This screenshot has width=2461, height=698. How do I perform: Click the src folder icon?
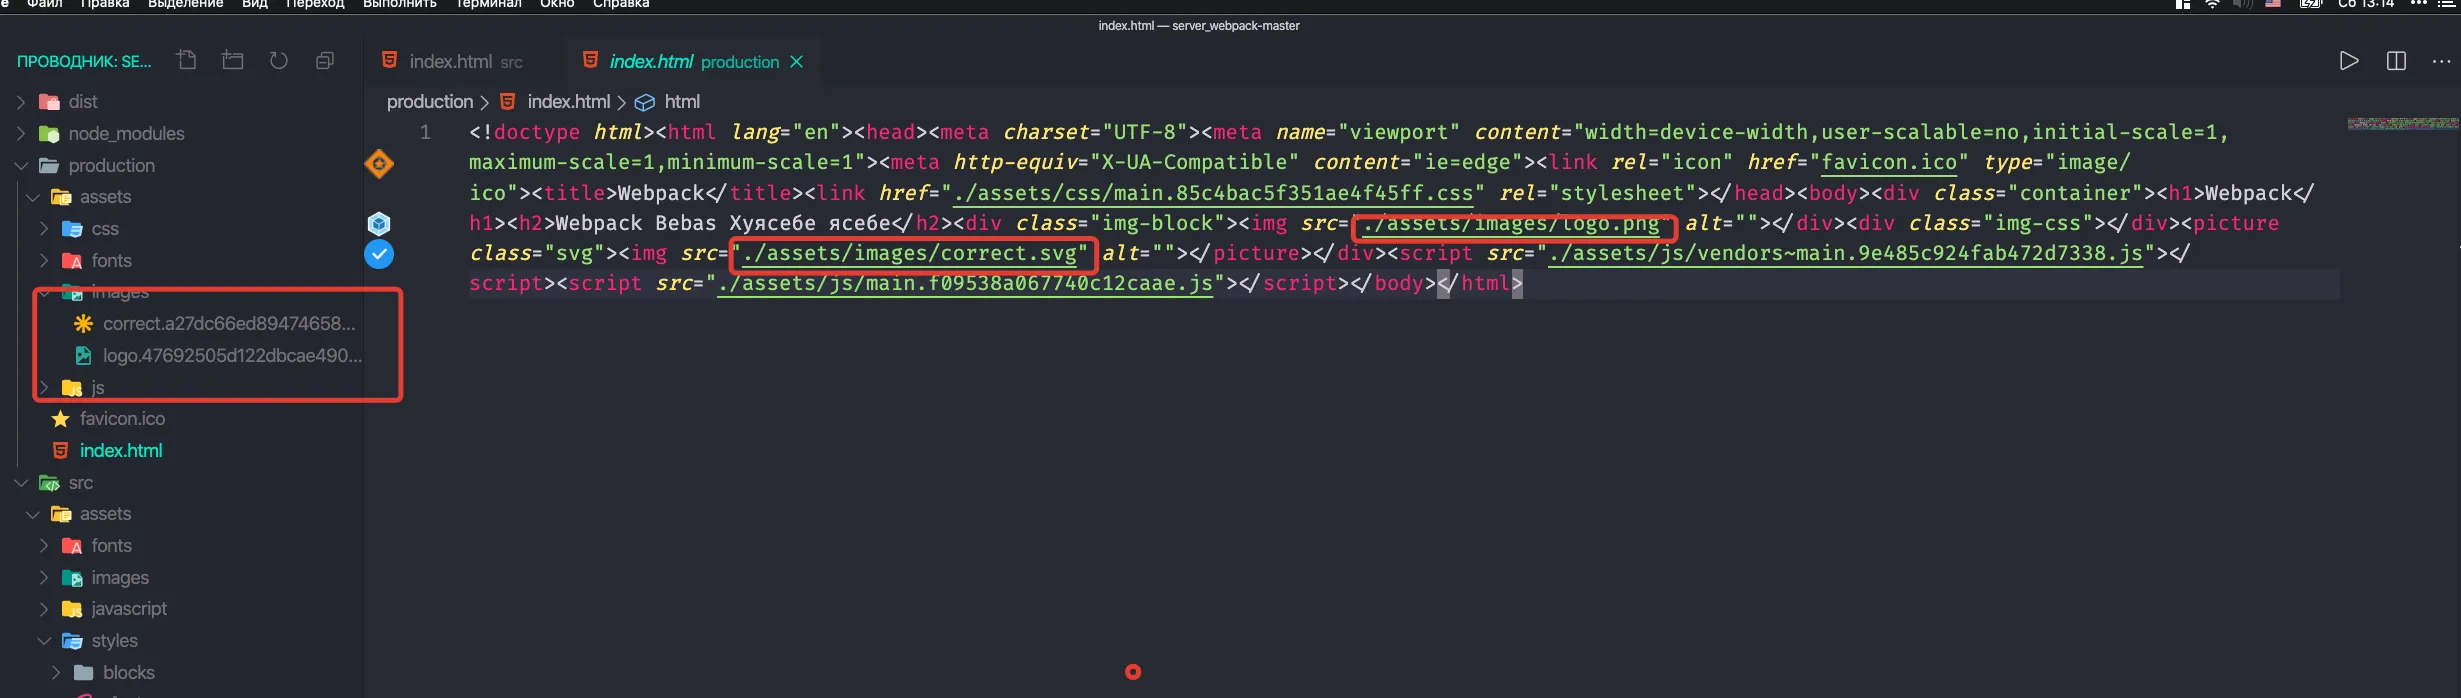pyautogui.click(x=49, y=483)
